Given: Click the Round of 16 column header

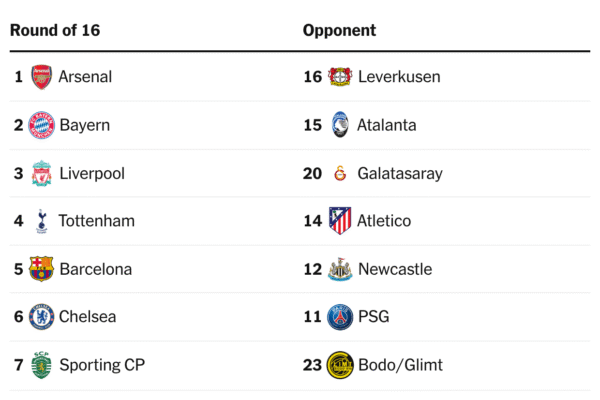Looking at the screenshot, I should pos(55,30).
